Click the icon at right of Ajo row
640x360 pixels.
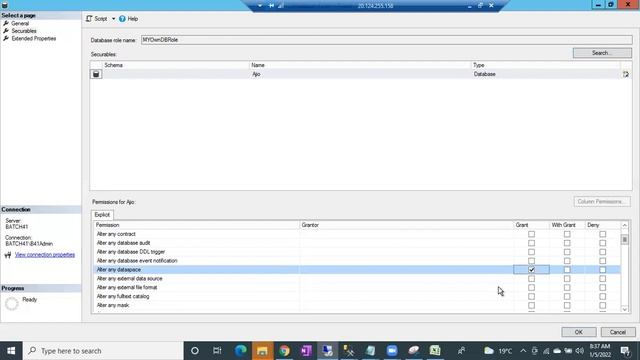[x=626, y=74]
